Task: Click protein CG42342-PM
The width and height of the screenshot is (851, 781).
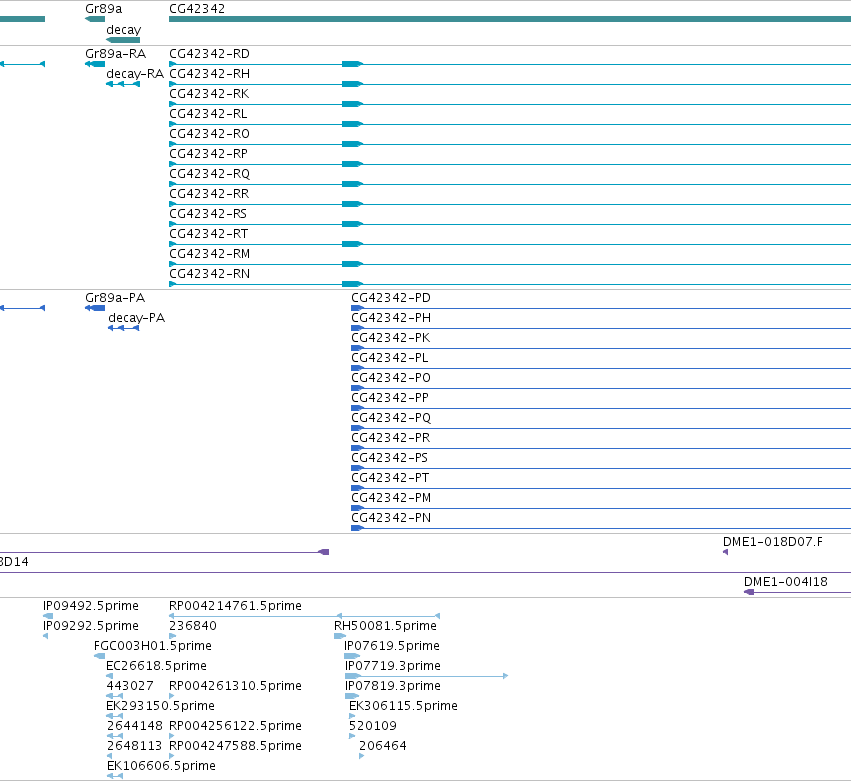Action: click(391, 498)
